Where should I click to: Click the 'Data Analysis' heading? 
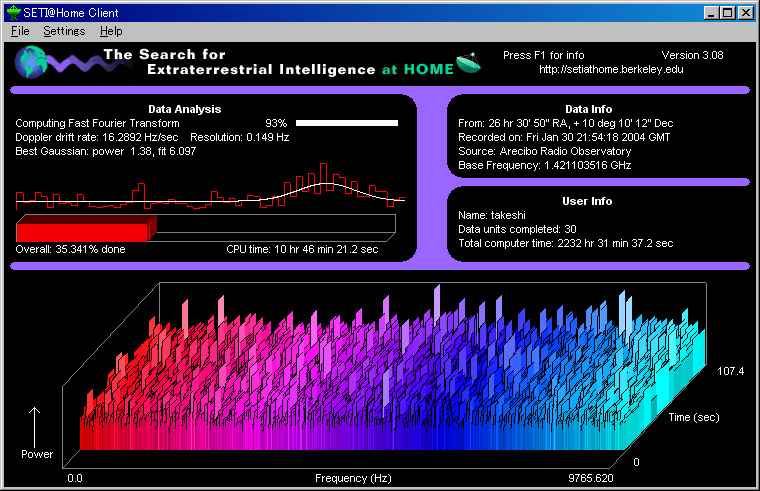tap(185, 110)
